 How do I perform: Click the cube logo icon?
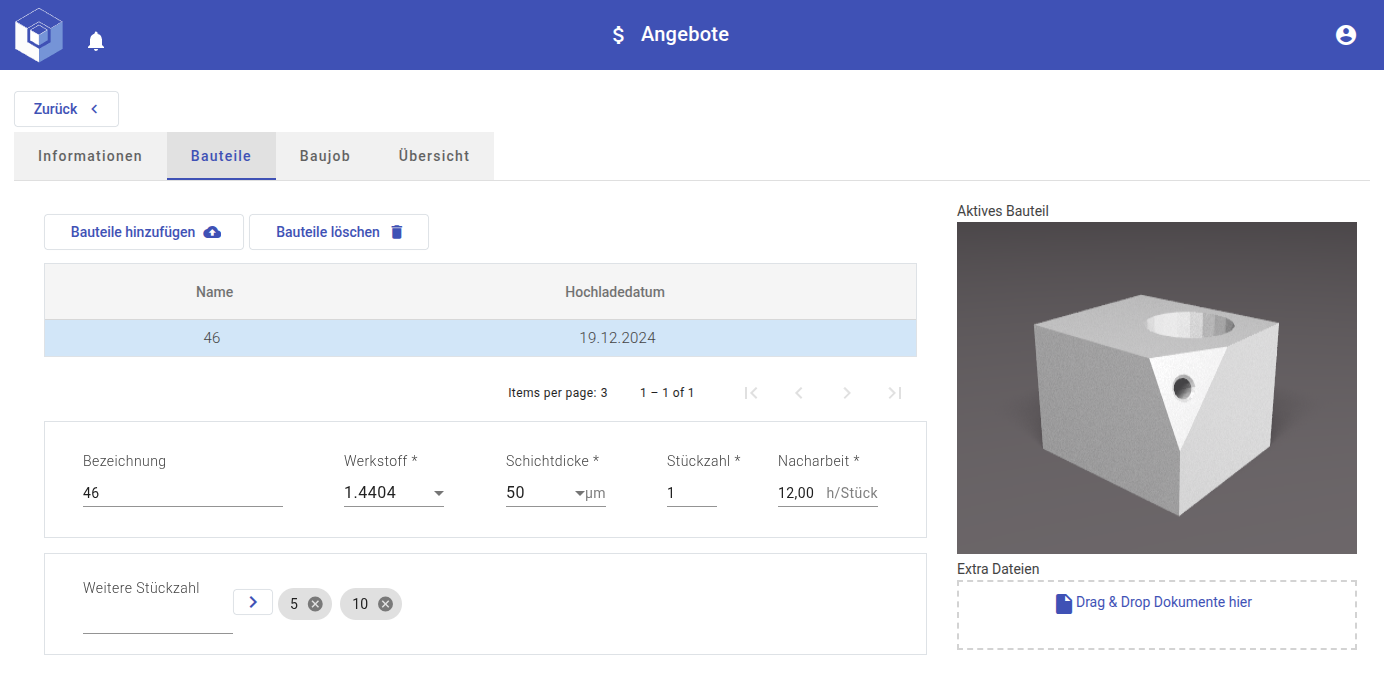tap(39, 35)
